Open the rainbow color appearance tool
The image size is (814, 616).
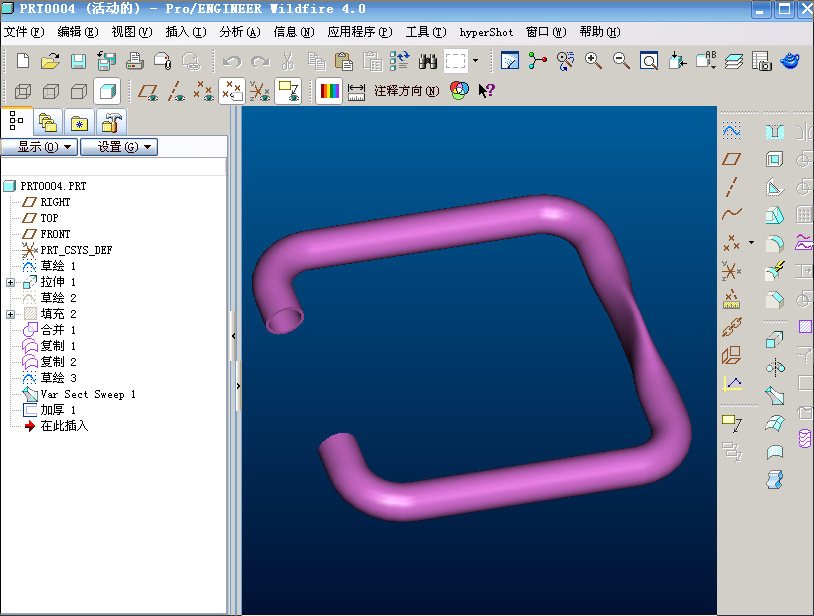[329, 91]
